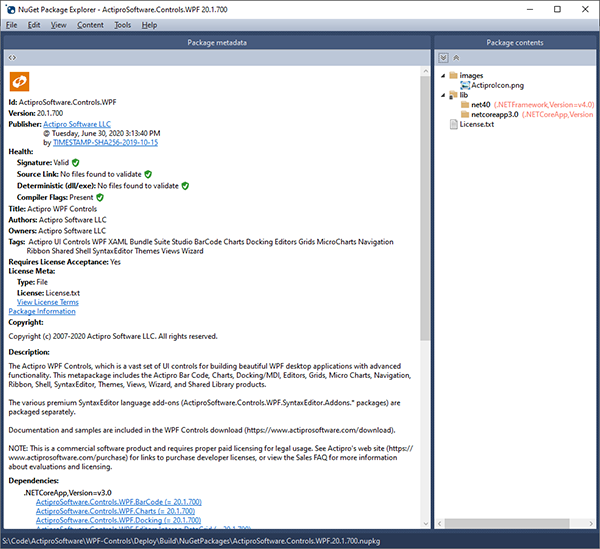
Task: Select the License.txt tree item
Action: (x=477, y=124)
